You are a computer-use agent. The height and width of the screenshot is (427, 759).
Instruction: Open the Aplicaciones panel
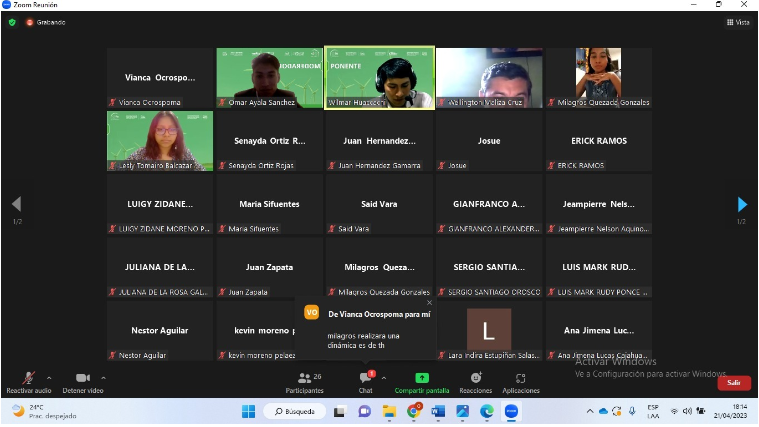(x=520, y=378)
